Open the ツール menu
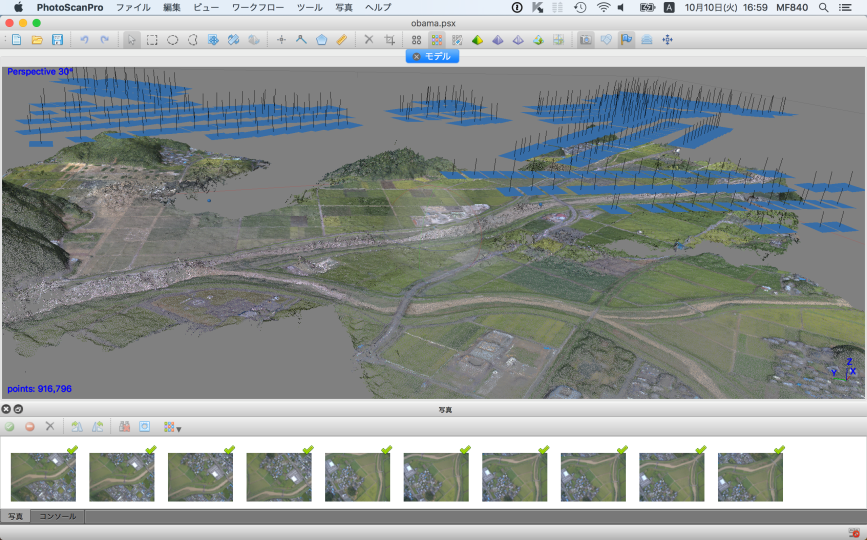This screenshot has width=867, height=540. (x=310, y=7)
